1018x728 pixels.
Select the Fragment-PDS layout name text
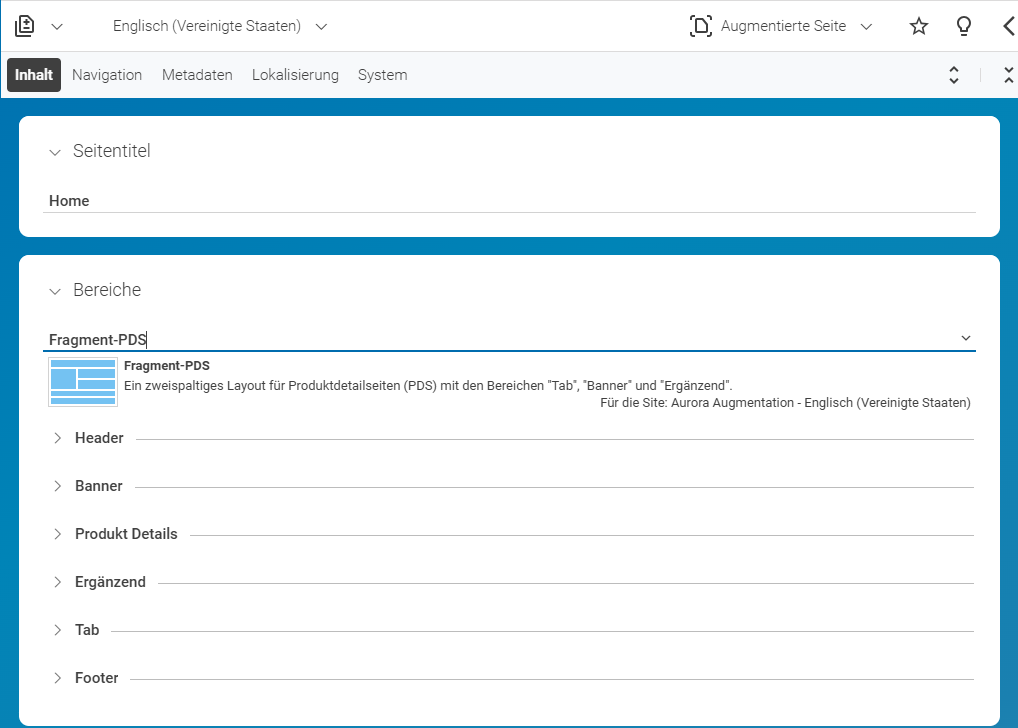tap(167, 366)
